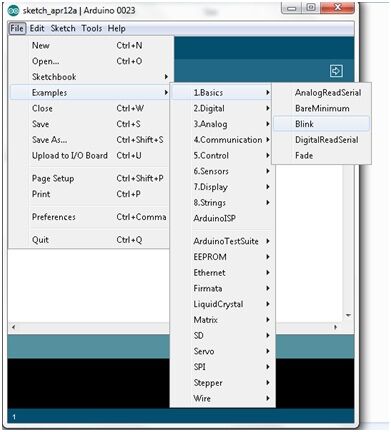391x432 pixels.
Task: Open the Tools menu
Action: (x=92, y=29)
